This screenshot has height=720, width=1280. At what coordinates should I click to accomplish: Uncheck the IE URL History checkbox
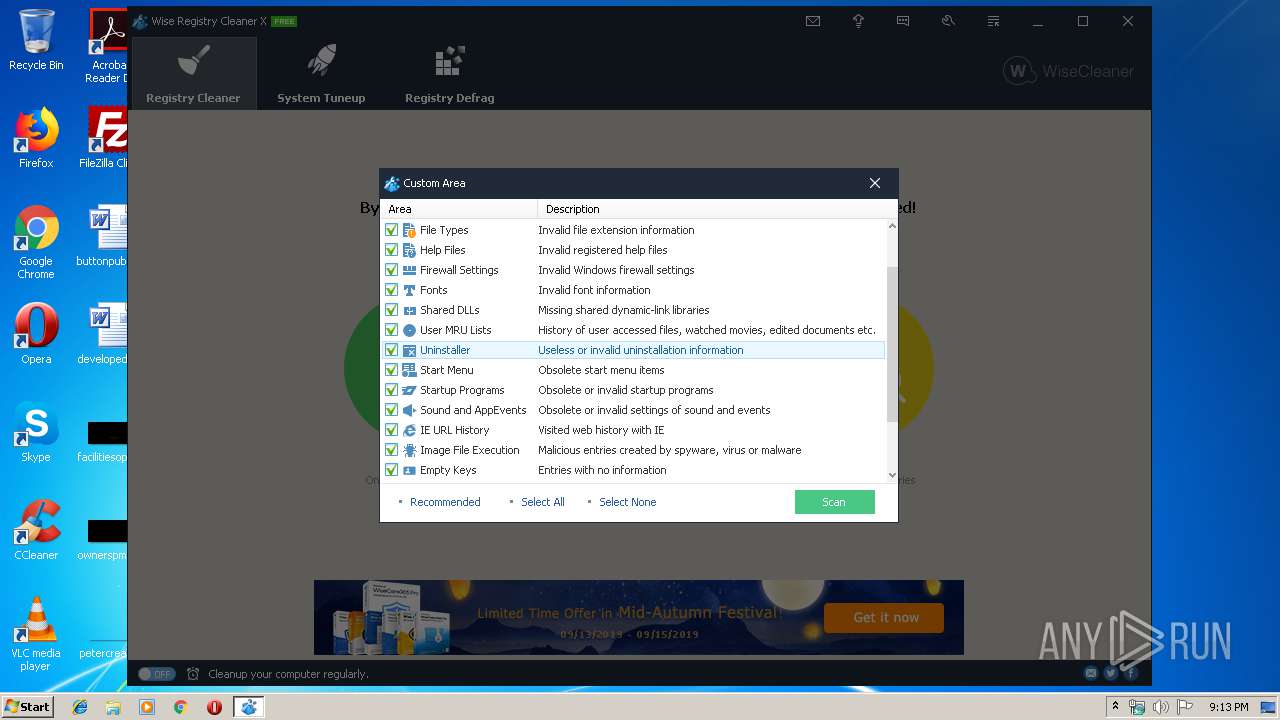coord(392,430)
